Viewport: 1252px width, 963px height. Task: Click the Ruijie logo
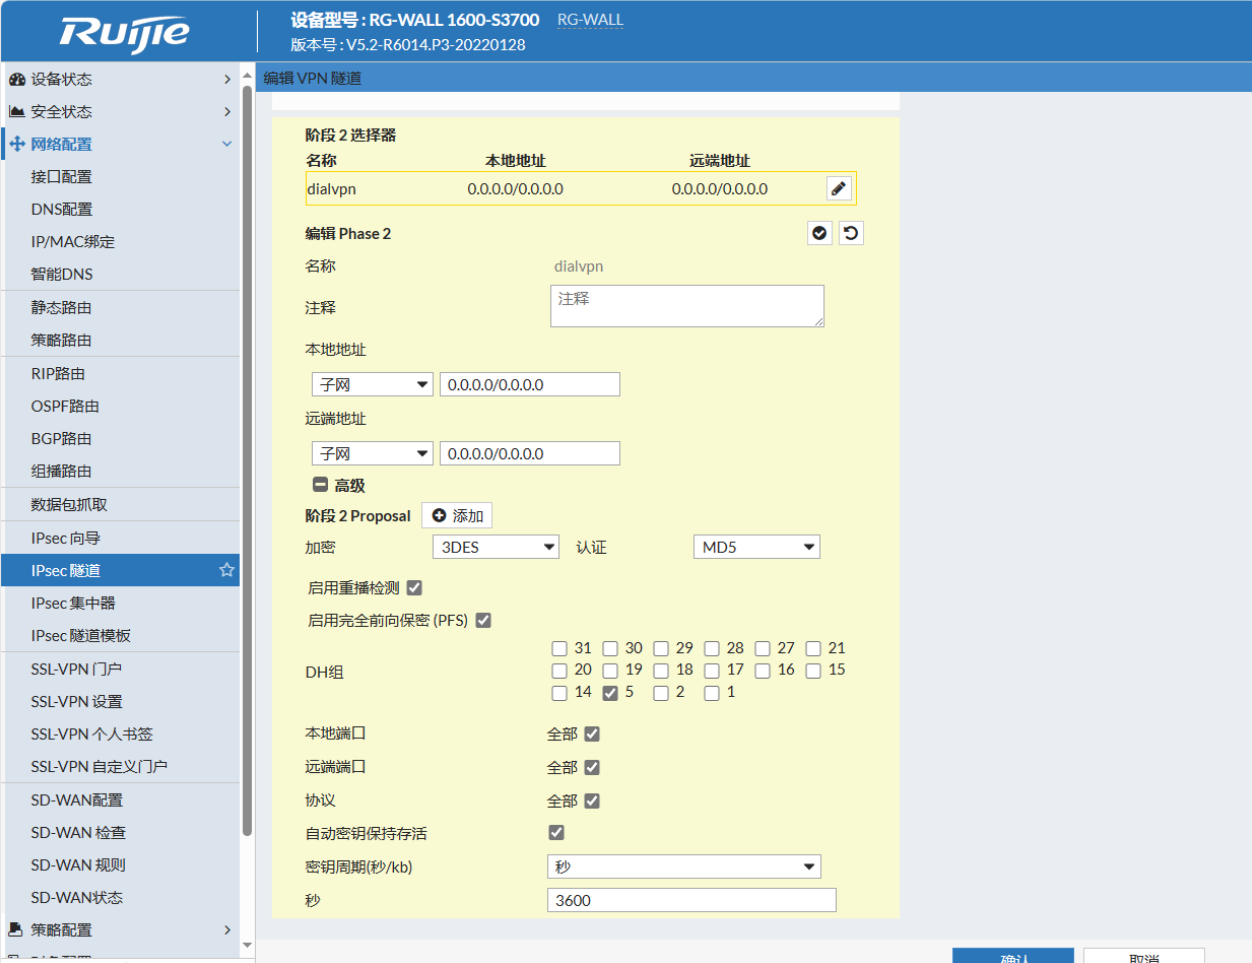124,33
